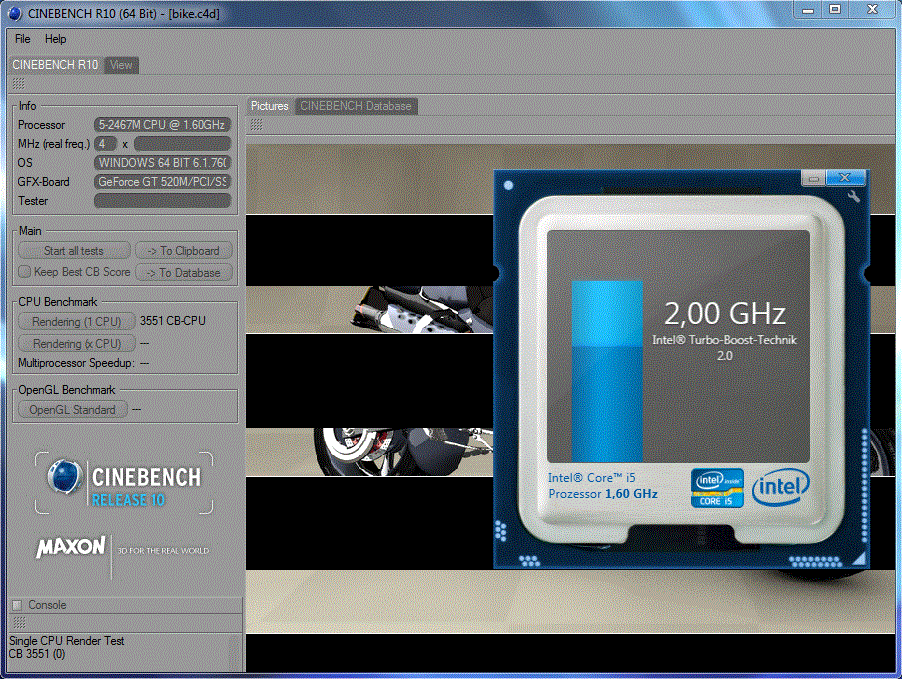Minimize the CINEBENCH window

(x=808, y=10)
